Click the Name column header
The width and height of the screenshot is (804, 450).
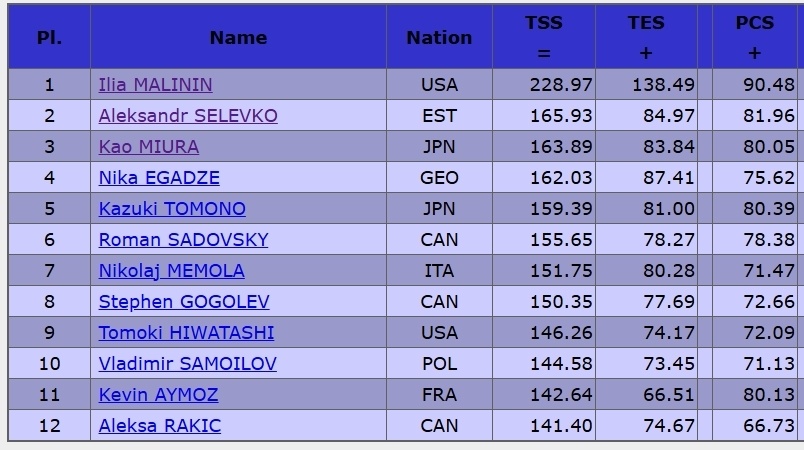pos(238,38)
